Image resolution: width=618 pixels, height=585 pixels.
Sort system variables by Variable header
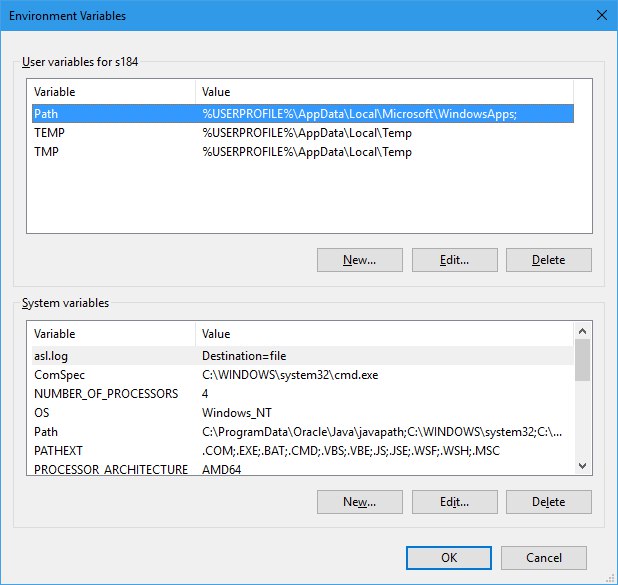coord(114,334)
